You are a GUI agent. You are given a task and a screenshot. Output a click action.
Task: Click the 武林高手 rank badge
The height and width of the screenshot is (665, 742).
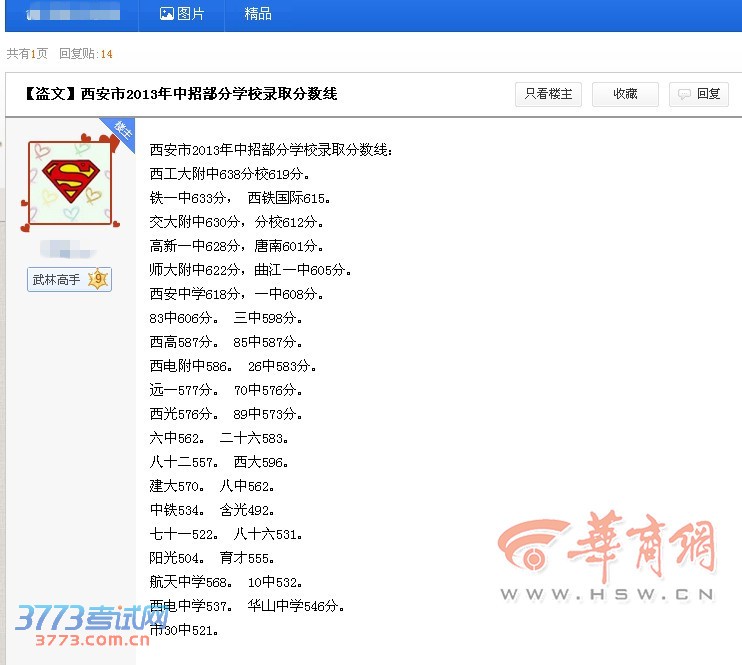pos(57,280)
